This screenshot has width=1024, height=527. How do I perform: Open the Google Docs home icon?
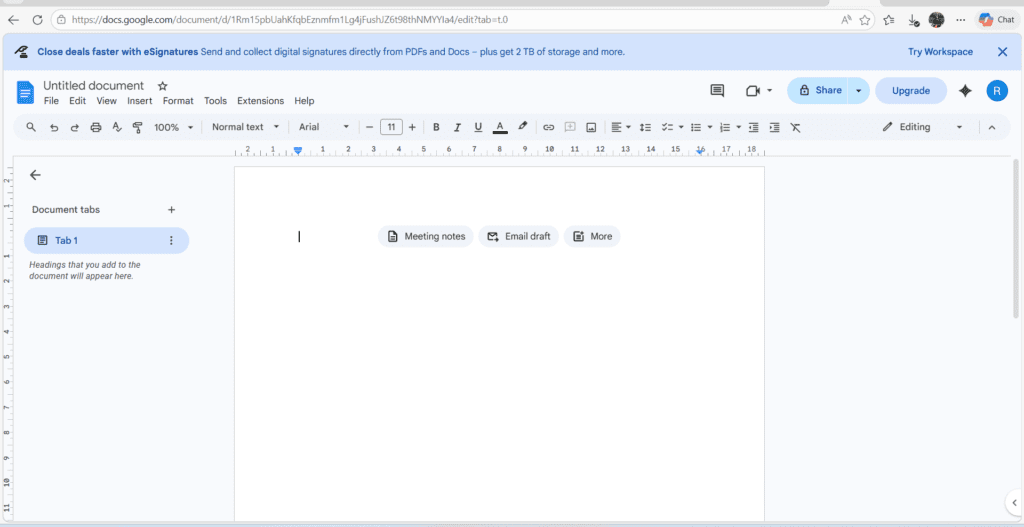point(25,92)
